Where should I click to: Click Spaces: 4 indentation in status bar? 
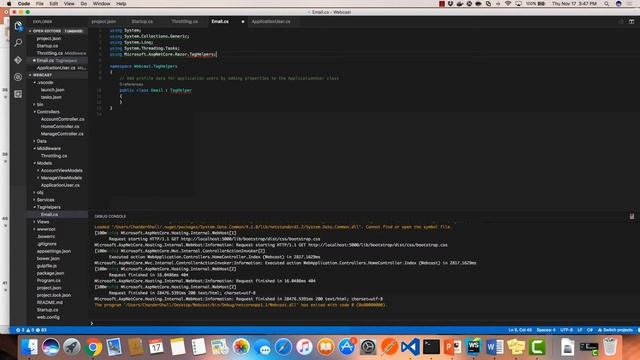coord(546,330)
